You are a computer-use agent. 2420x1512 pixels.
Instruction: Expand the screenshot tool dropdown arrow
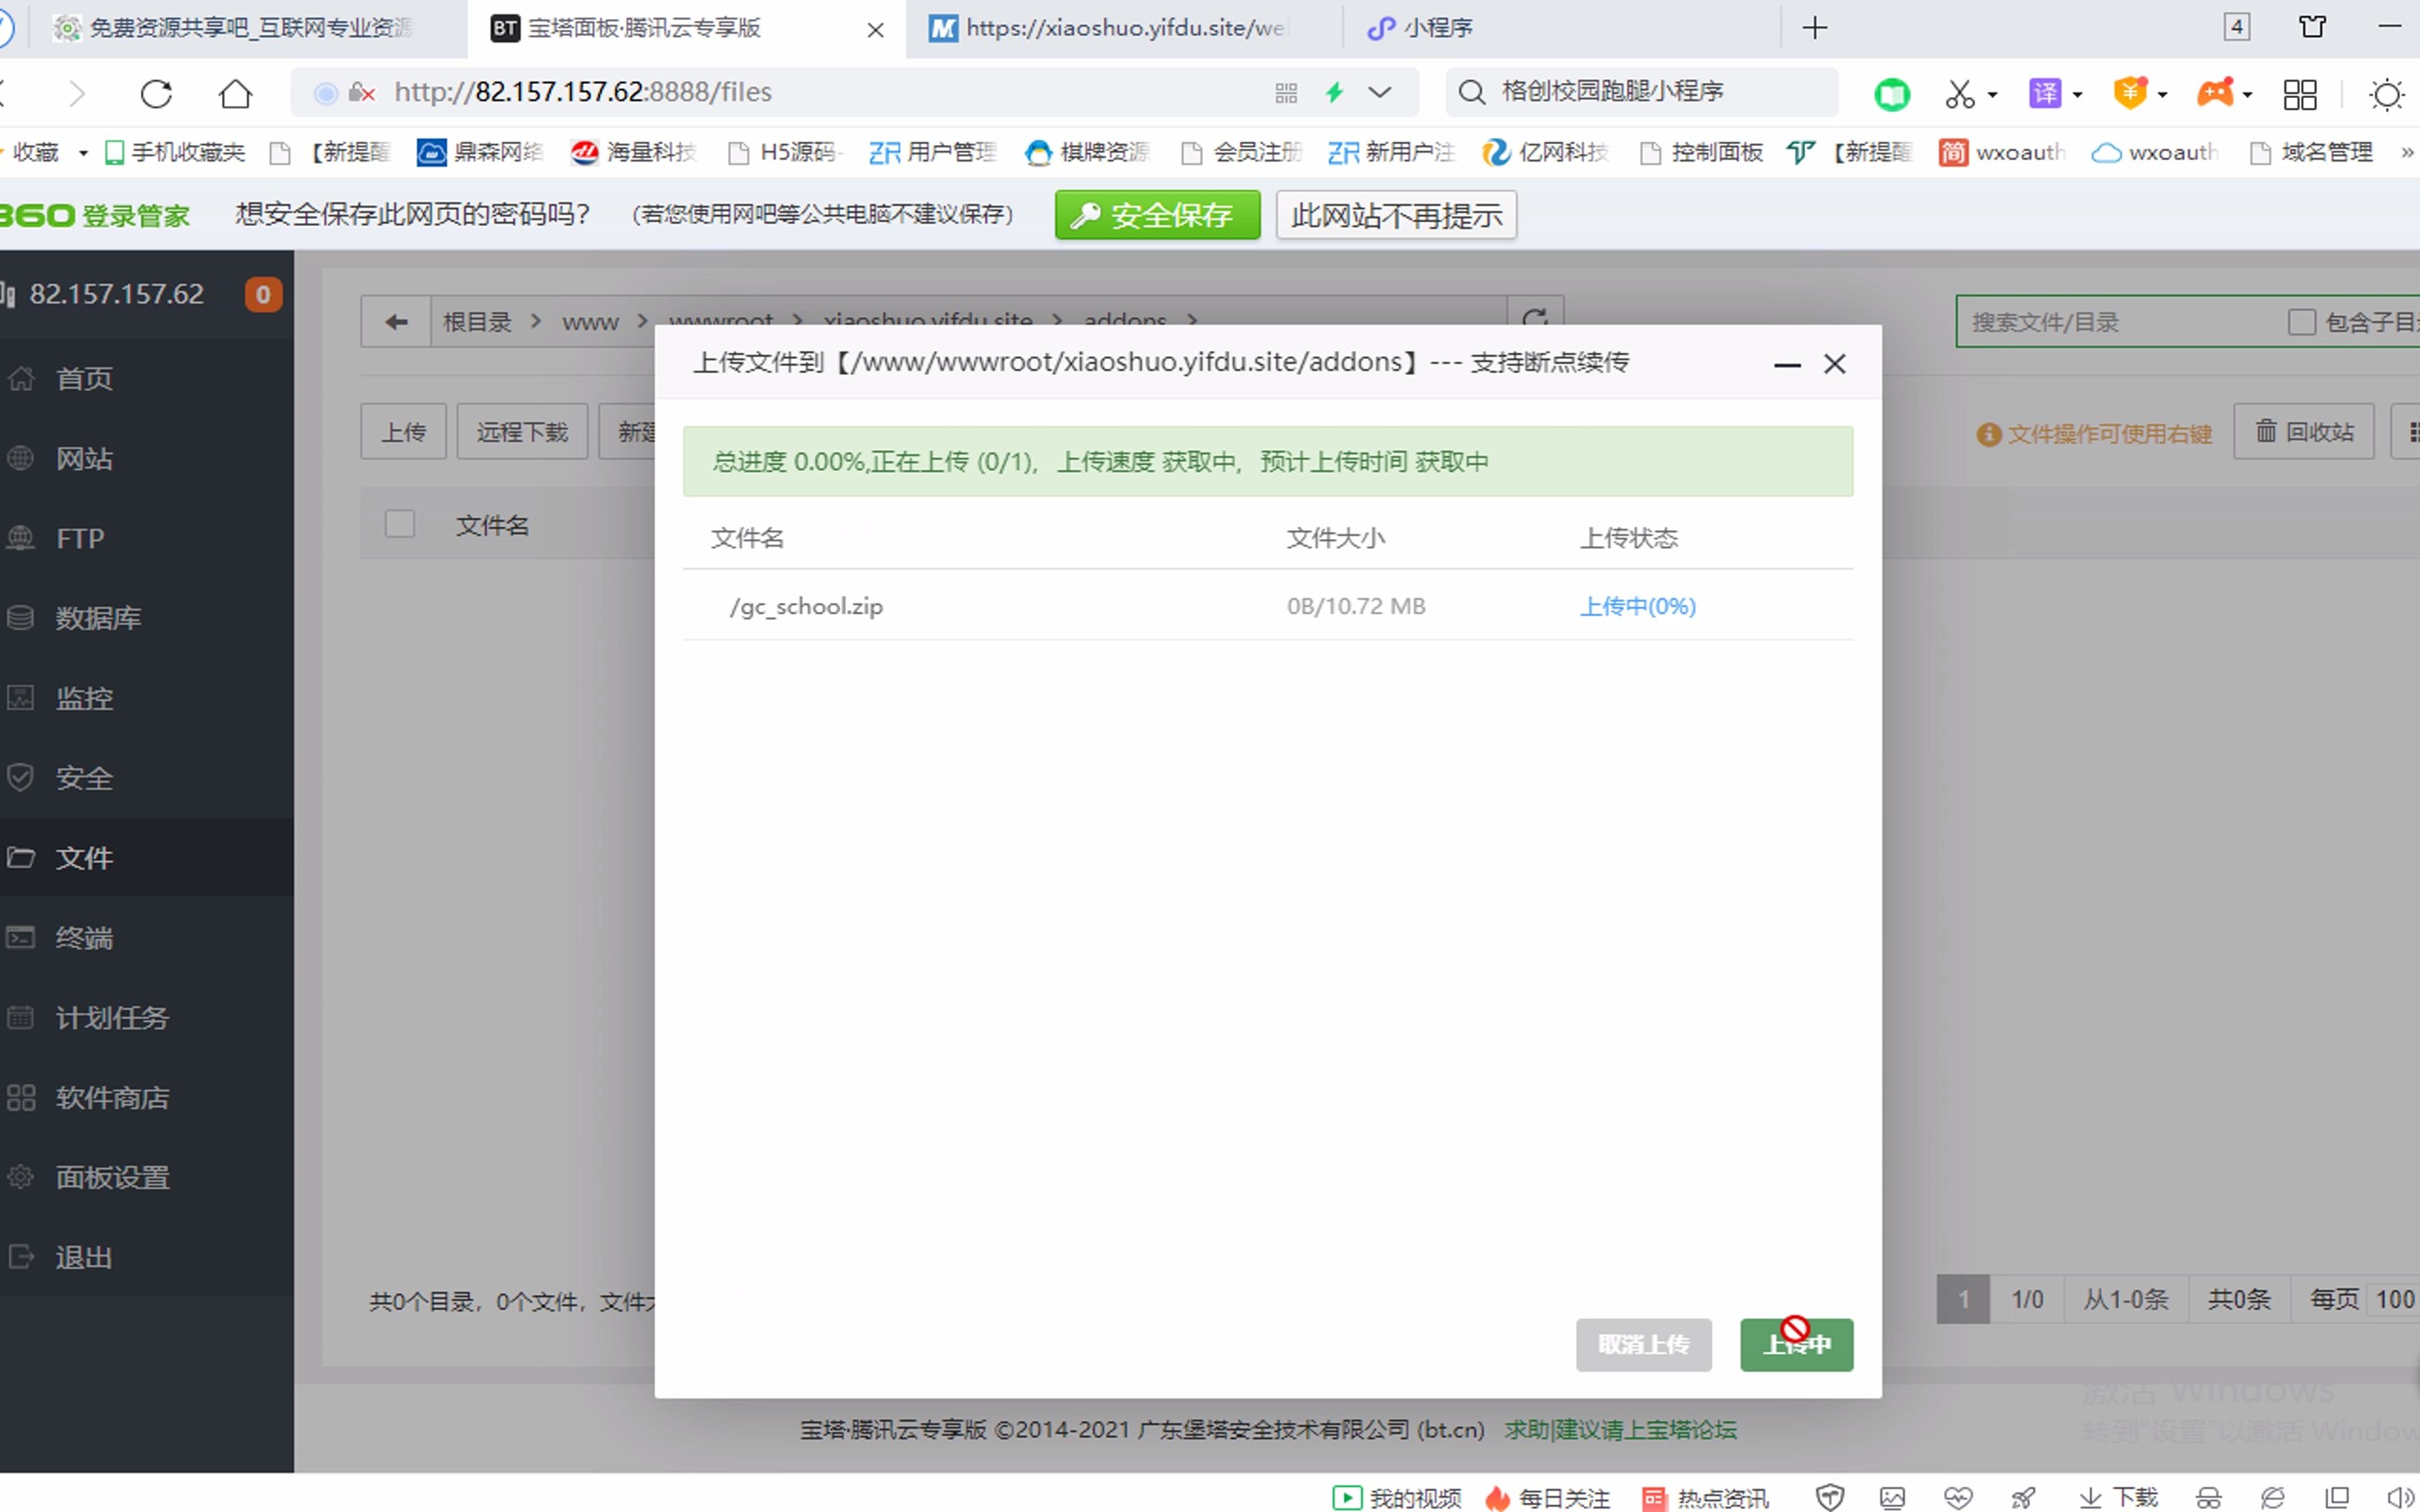click(x=1992, y=95)
